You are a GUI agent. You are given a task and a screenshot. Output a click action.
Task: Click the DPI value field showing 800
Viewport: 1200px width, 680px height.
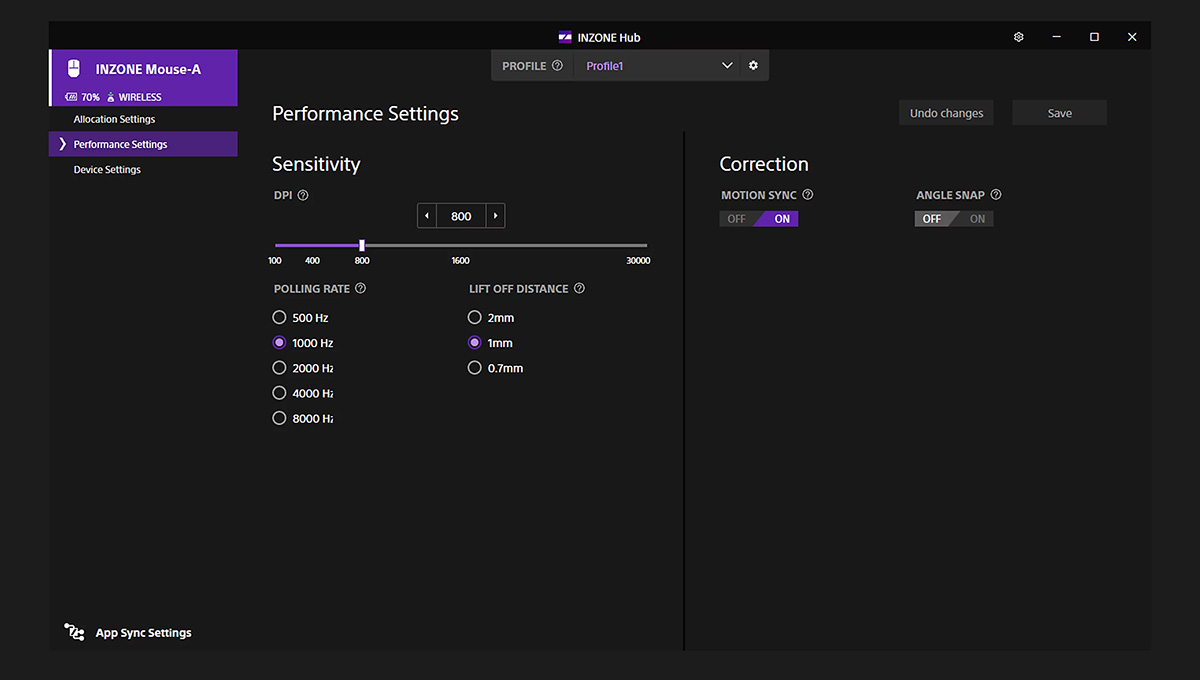tap(461, 216)
